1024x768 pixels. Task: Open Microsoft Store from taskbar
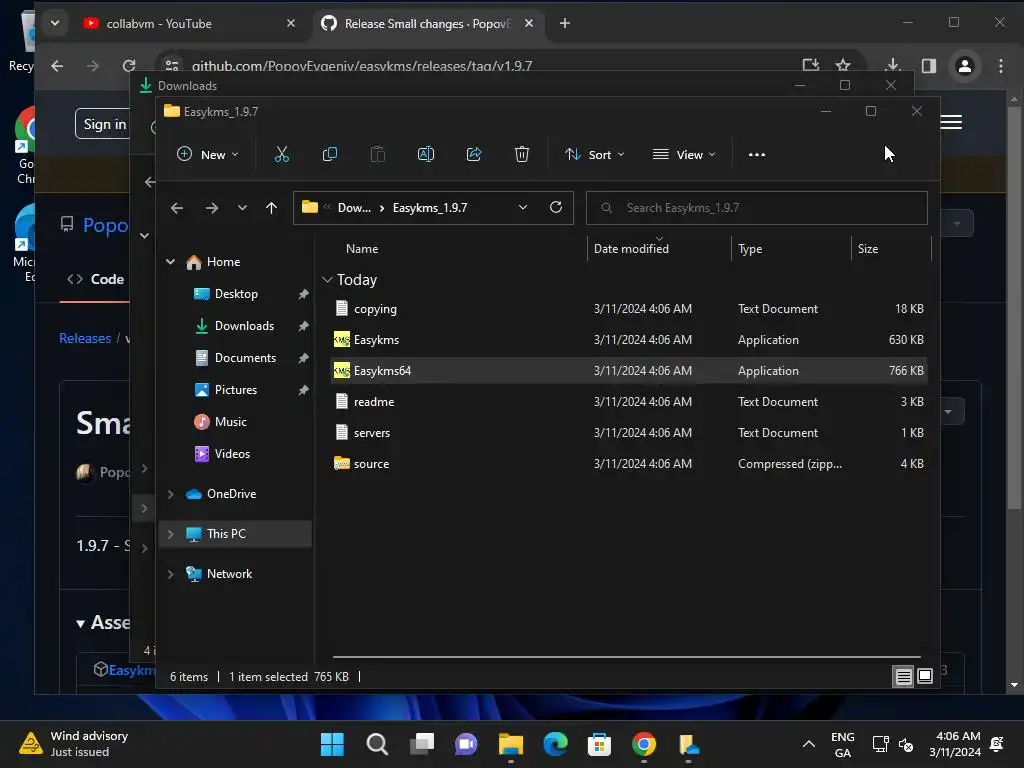599,744
